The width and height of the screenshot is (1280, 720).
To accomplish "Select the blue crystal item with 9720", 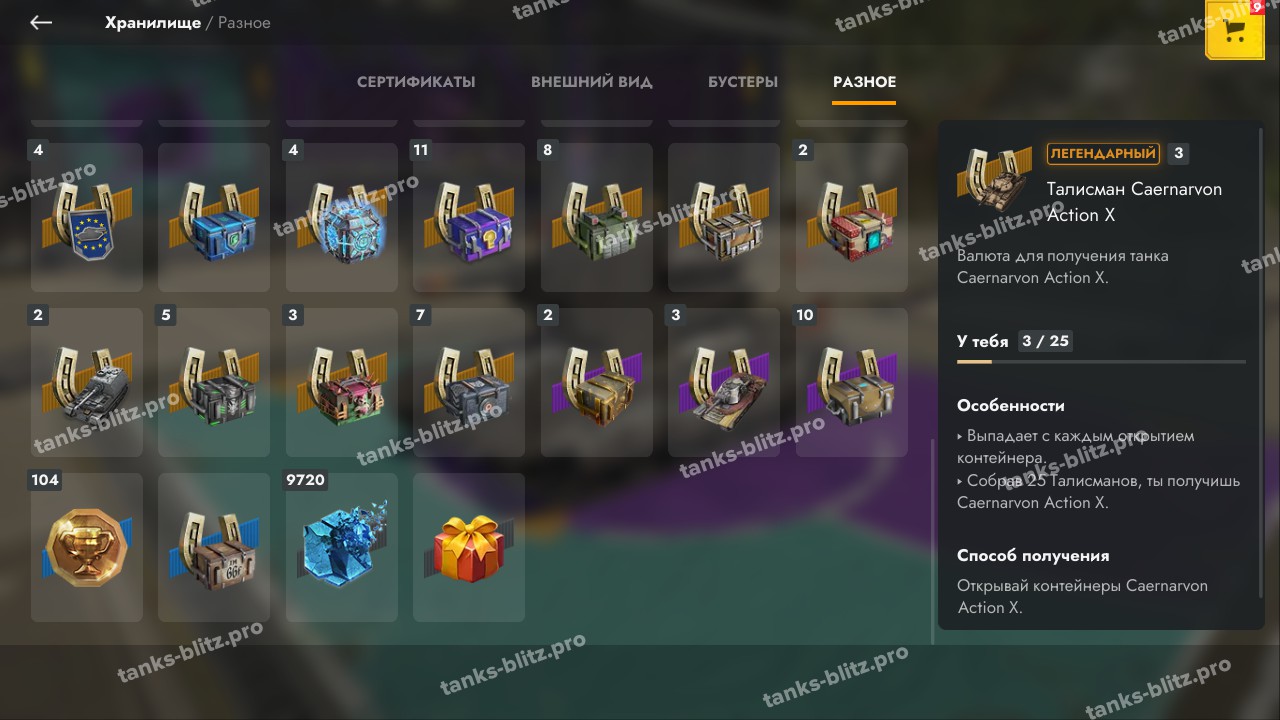I will [342, 547].
